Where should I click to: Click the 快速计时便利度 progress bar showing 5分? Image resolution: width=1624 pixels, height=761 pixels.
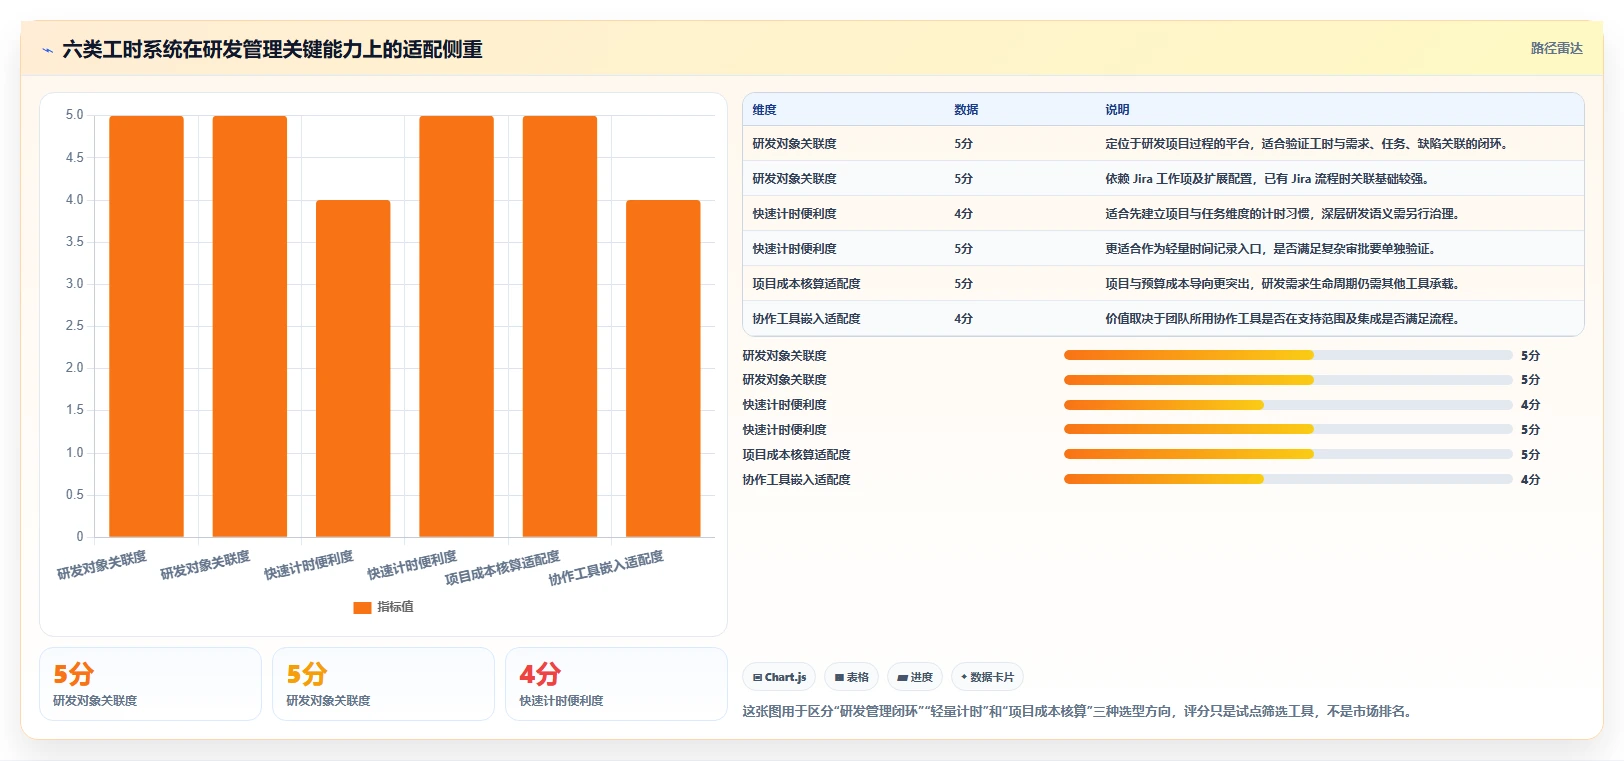pos(1288,429)
